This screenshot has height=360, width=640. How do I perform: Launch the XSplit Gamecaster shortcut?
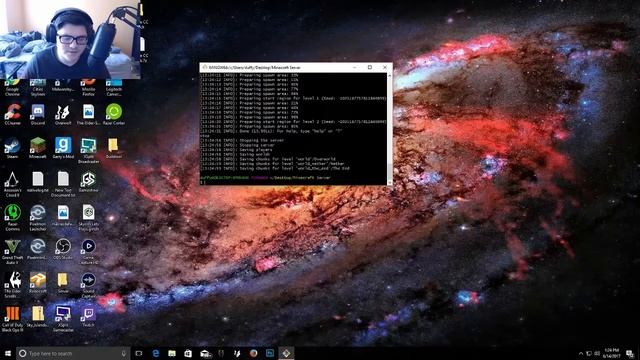[x=63, y=319]
